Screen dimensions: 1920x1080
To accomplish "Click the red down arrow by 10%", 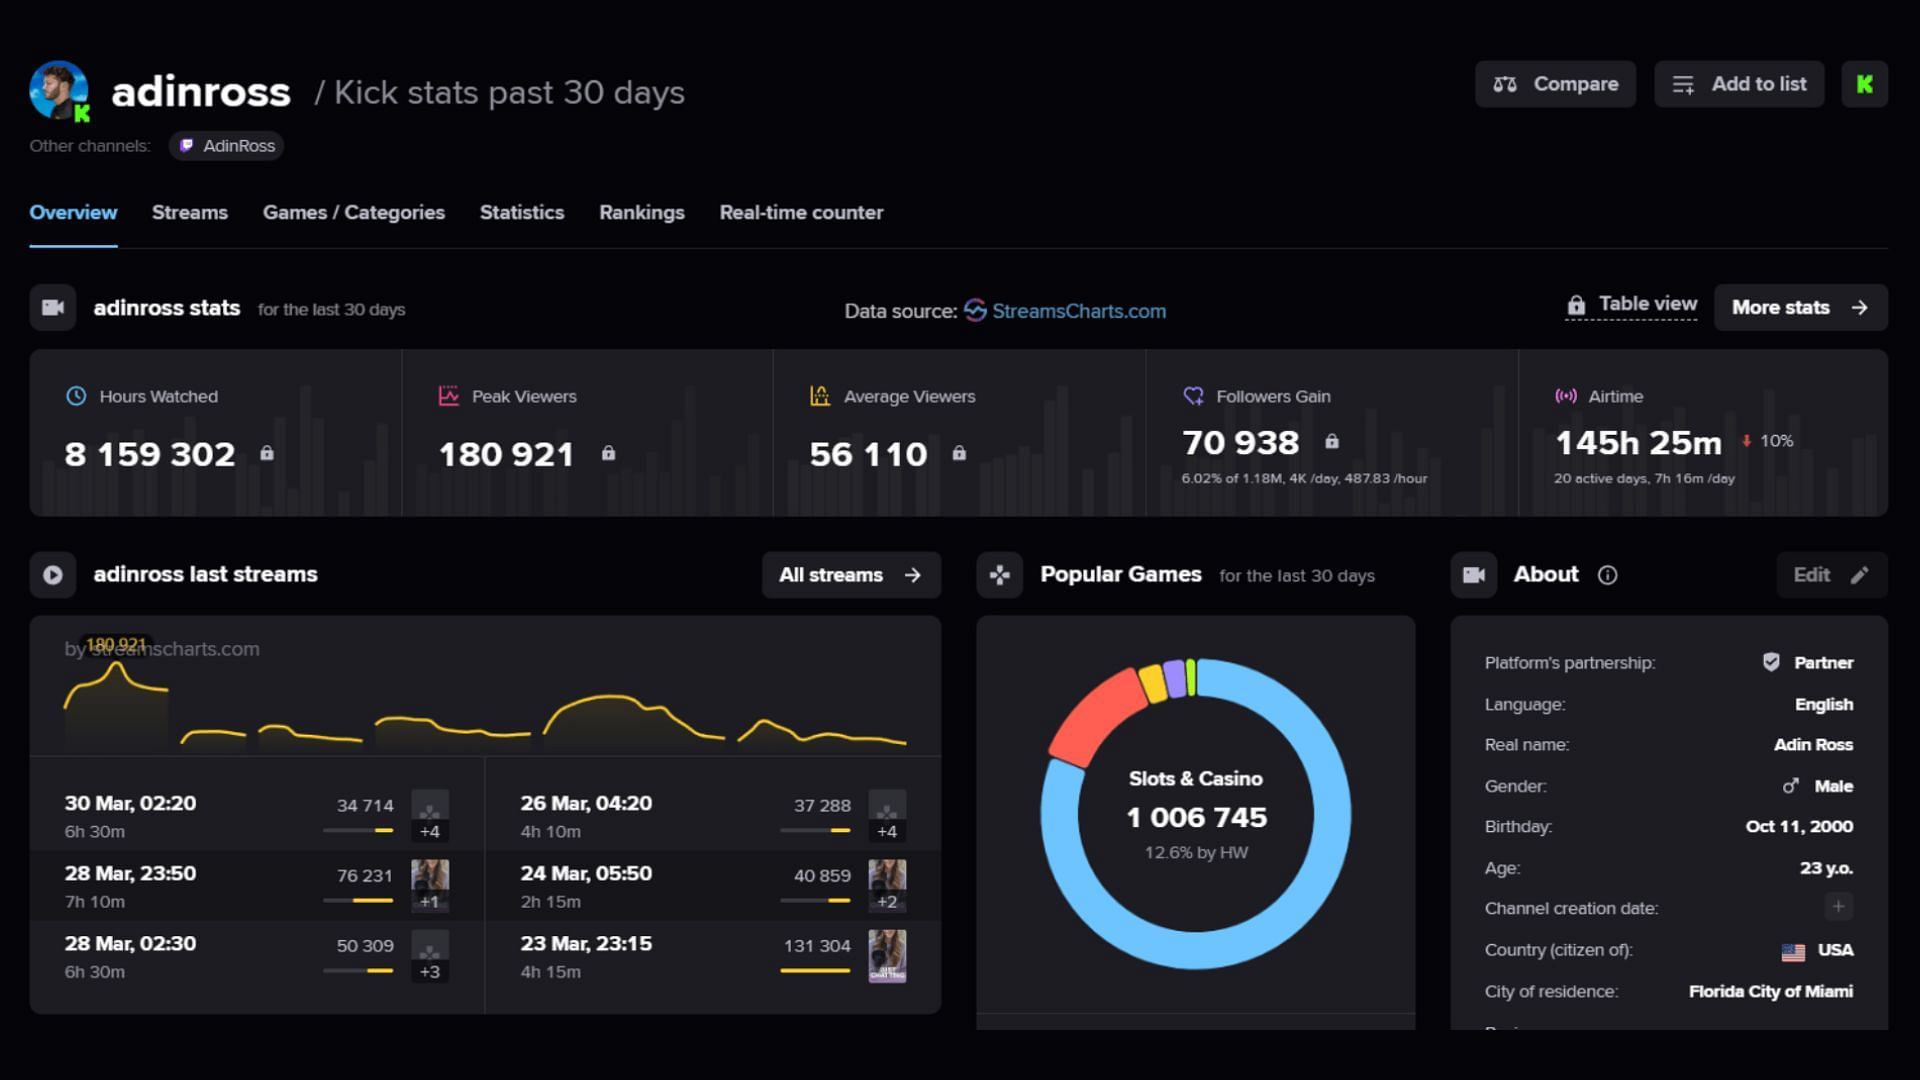I will (1746, 441).
